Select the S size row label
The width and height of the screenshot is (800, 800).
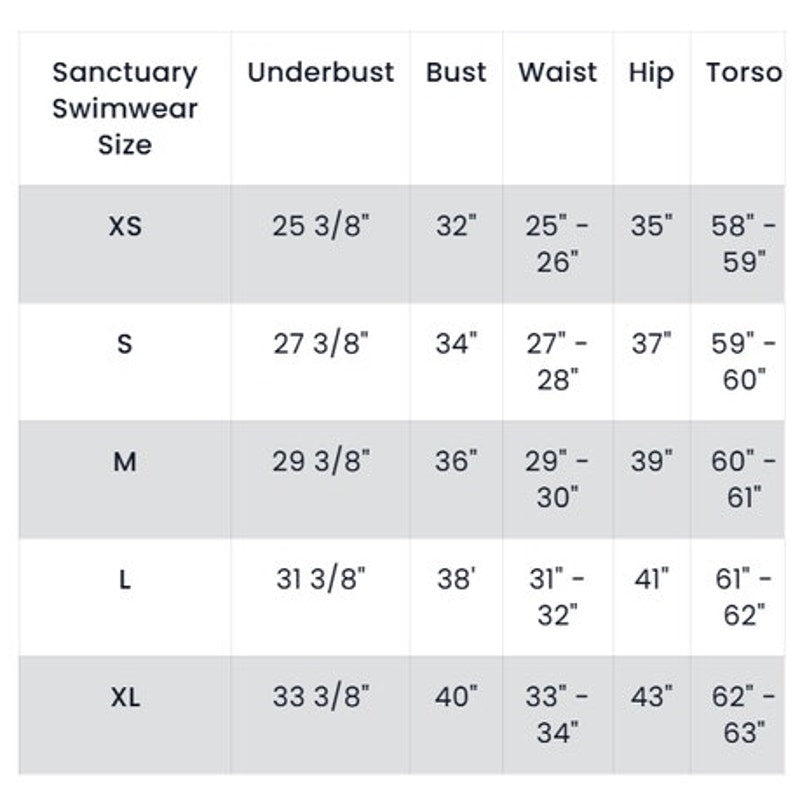pos(125,345)
